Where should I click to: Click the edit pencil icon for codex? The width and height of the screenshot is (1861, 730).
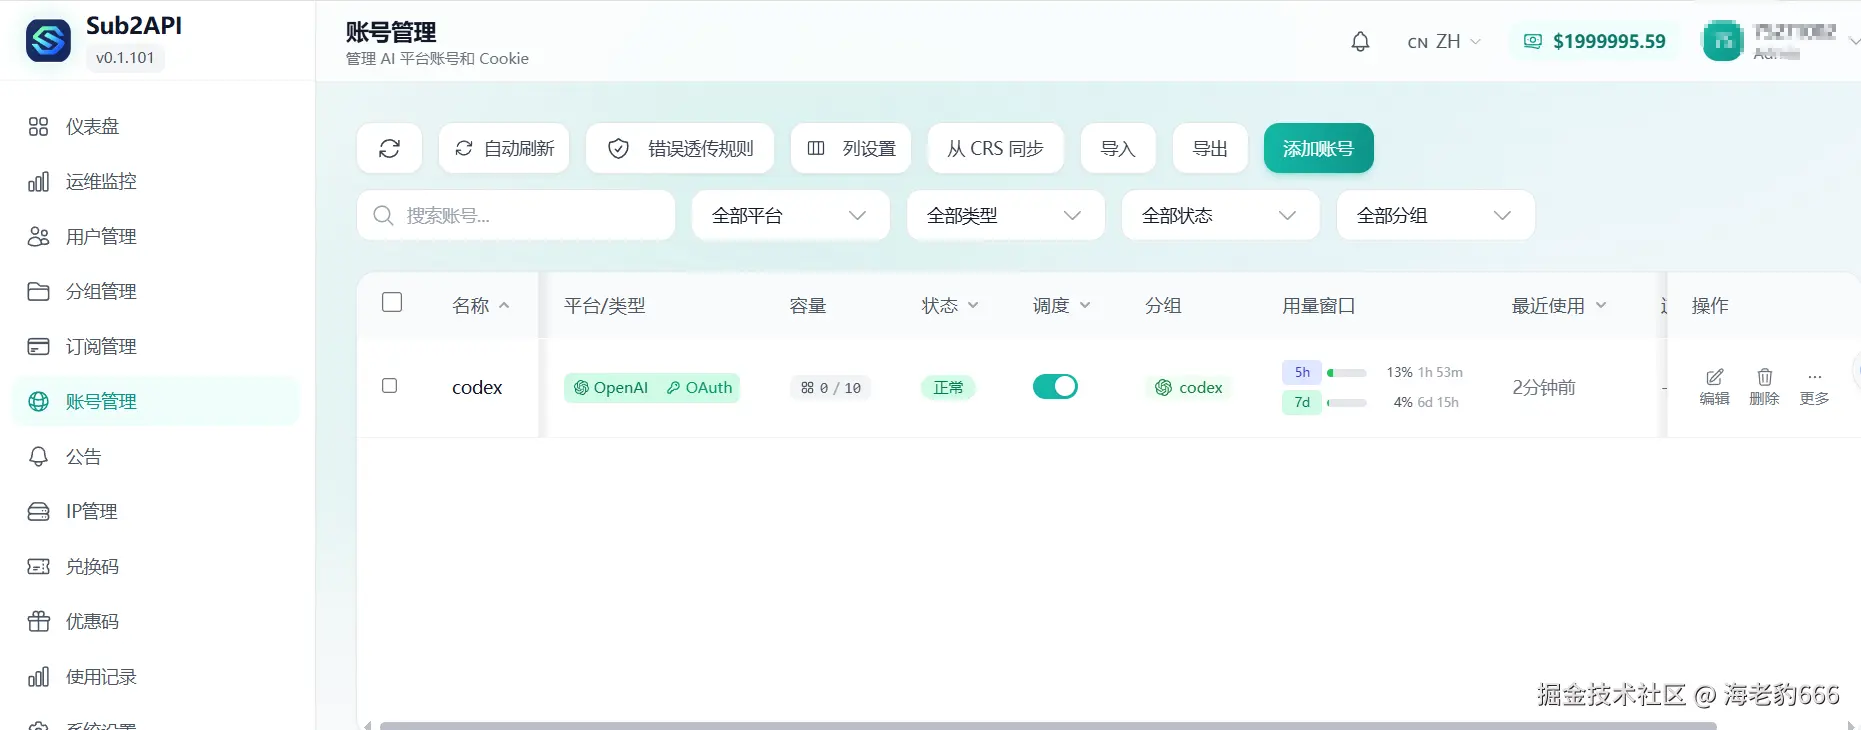[x=1714, y=377]
